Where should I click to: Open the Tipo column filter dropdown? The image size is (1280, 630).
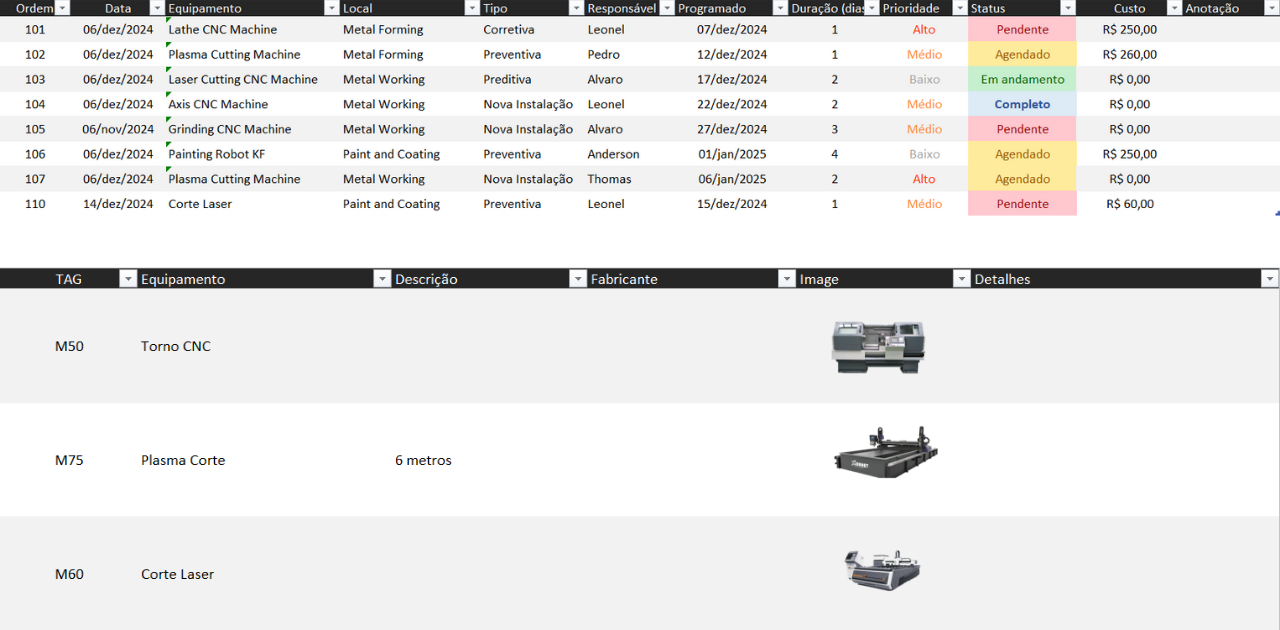(576, 8)
